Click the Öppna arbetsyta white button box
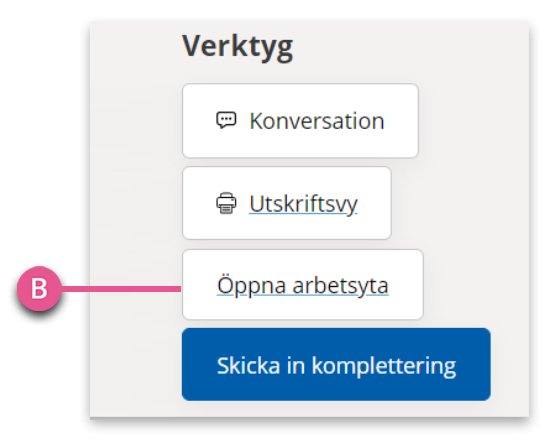Image resolution: width=549 pixels, height=445 pixels. [x=303, y=285]
